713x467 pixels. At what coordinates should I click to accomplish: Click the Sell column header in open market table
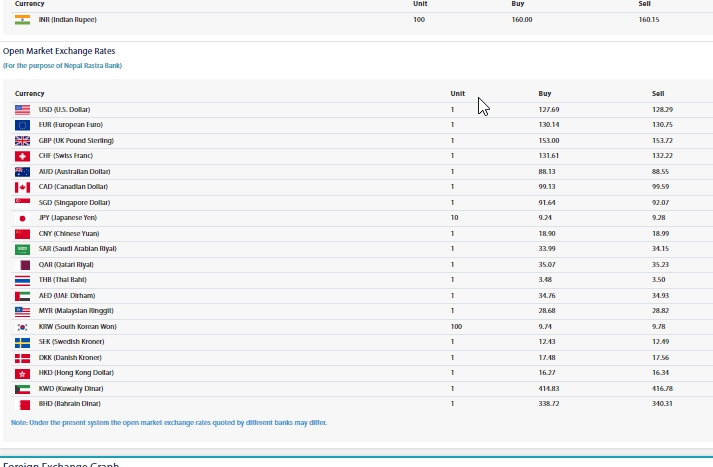[x=657, y=93]
